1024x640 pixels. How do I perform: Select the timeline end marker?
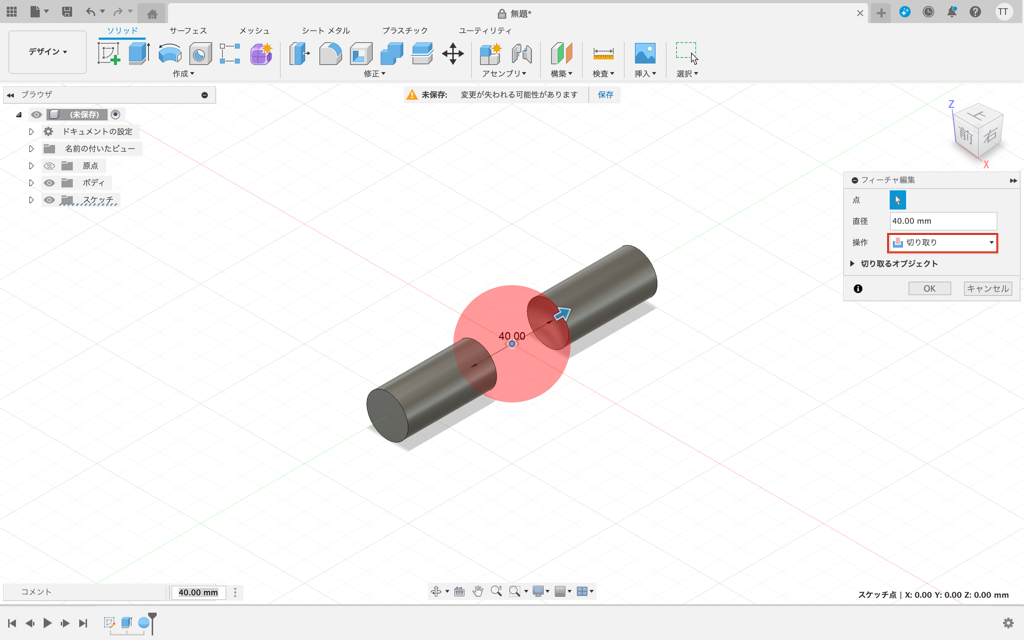click(152, 623)
